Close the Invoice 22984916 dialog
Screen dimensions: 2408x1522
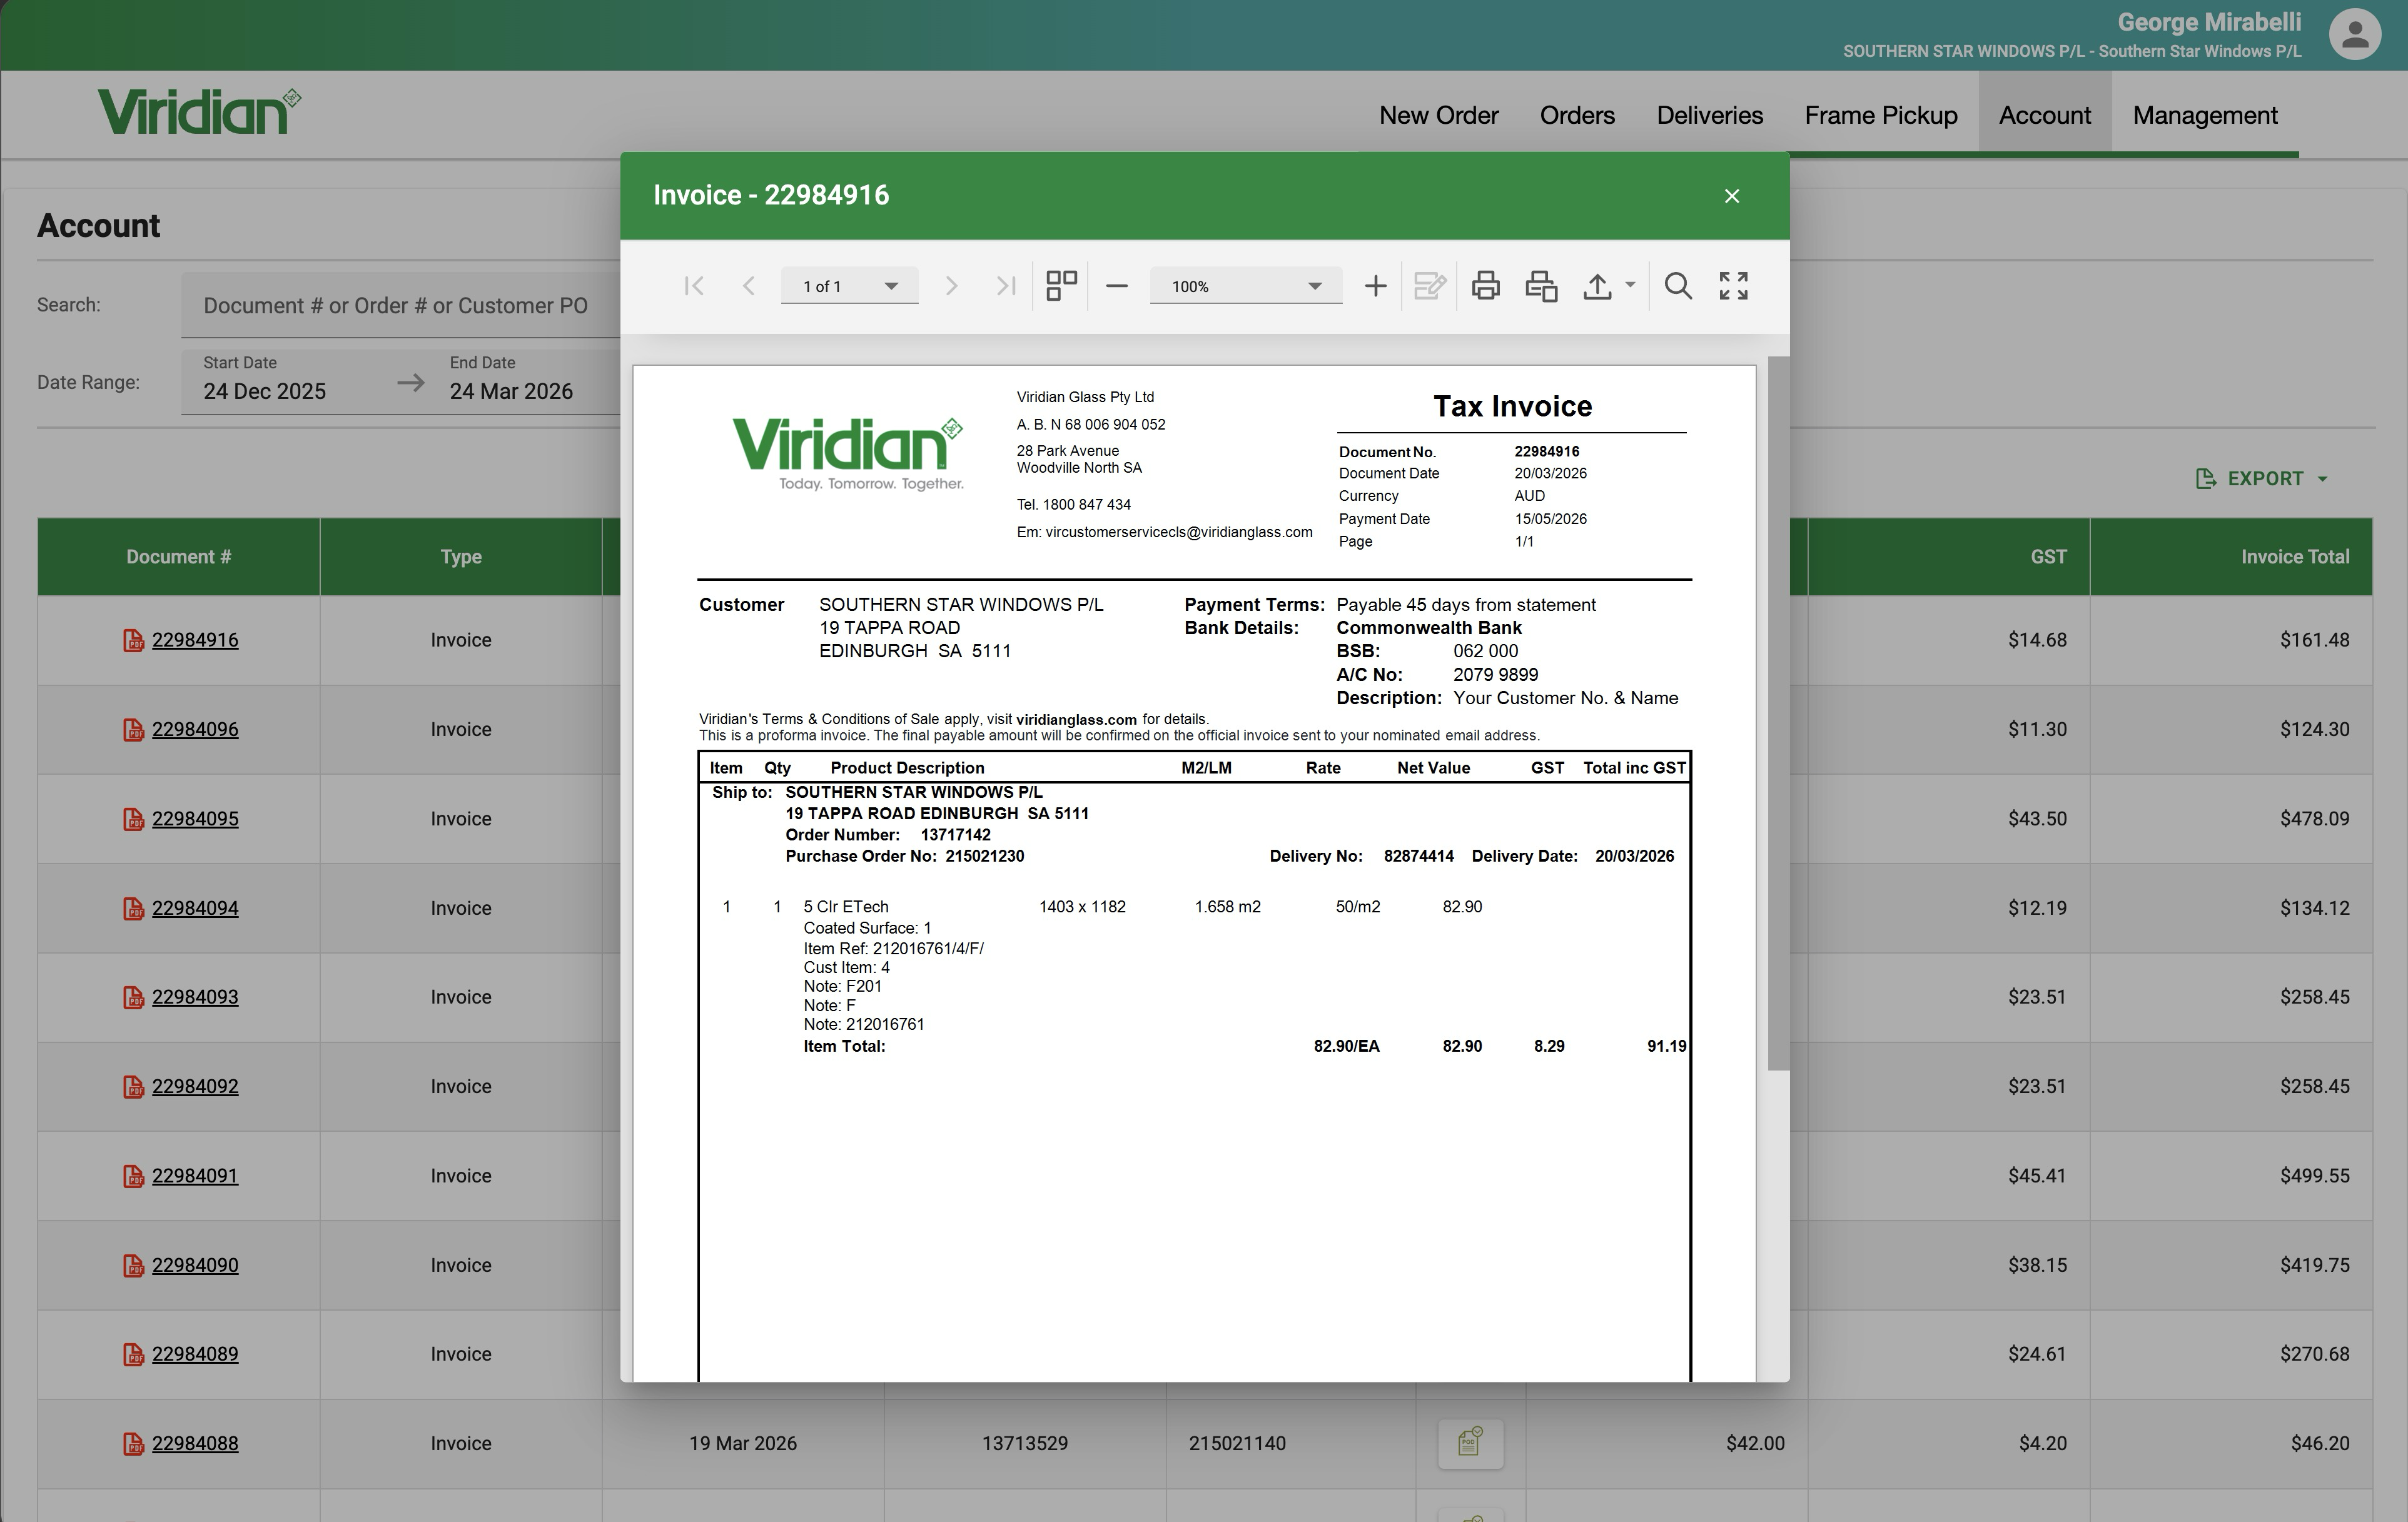click(x=1732, y=196)
